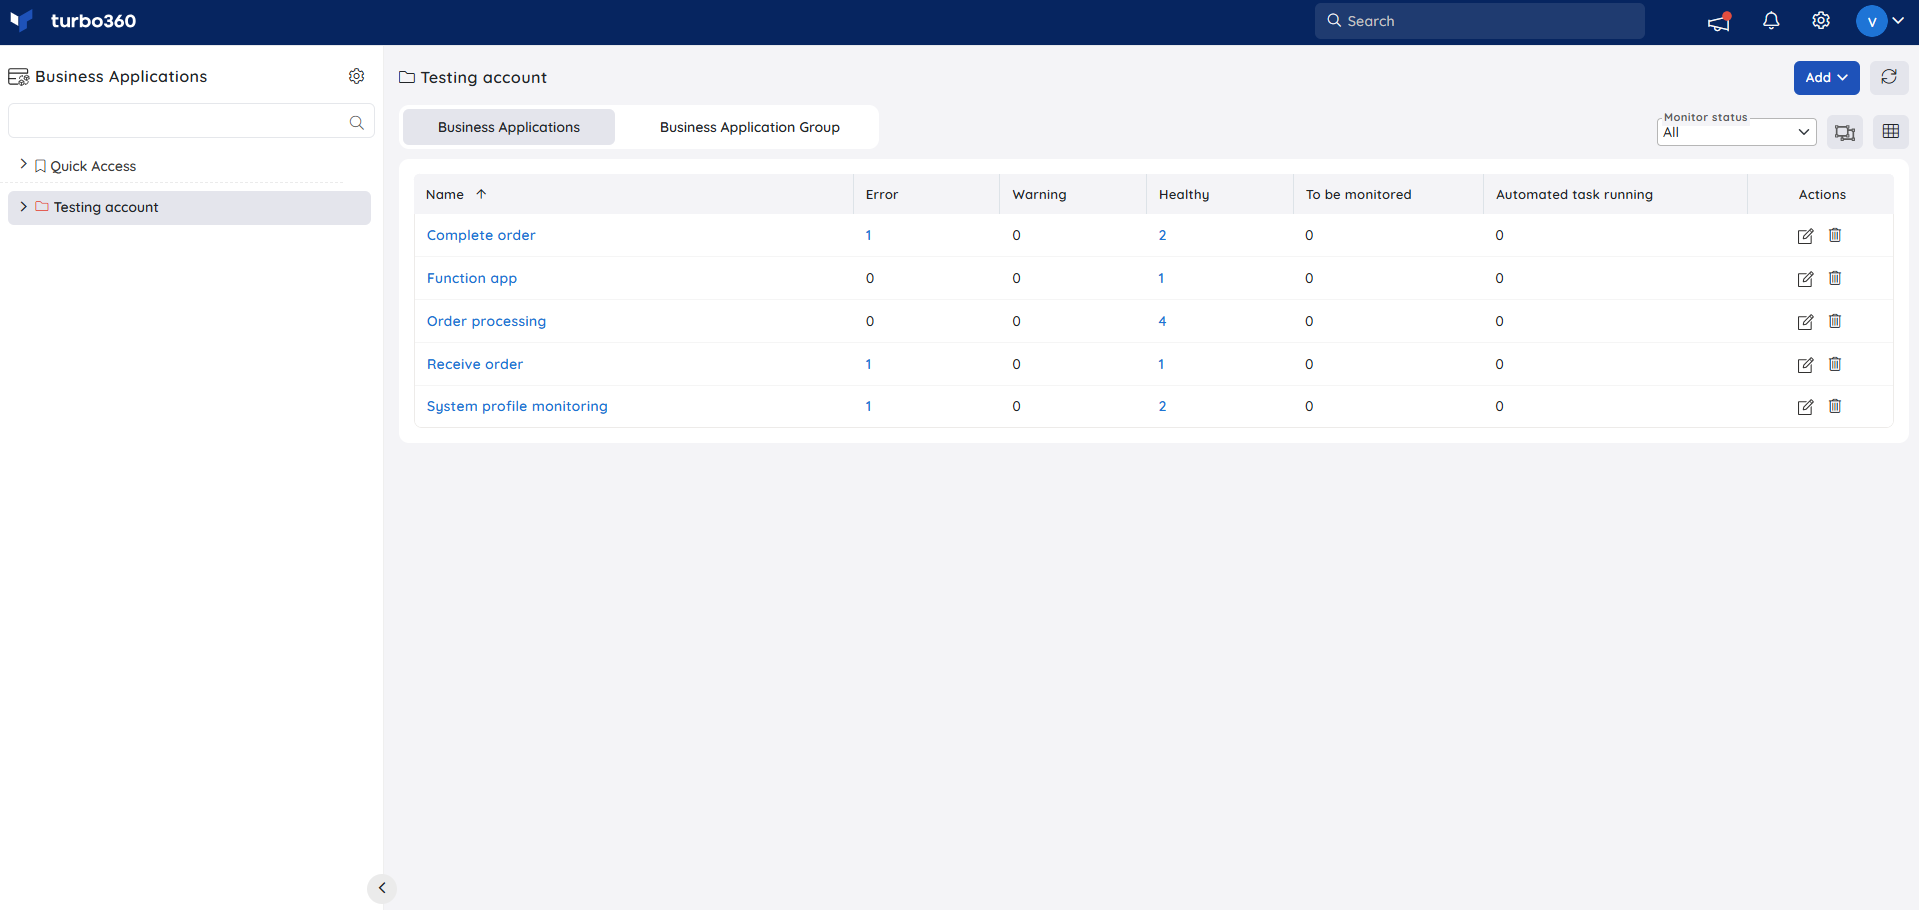Click Order processing healthy count 4
The width and height of the screenshot is (1919, 910).
(1162, 321)
